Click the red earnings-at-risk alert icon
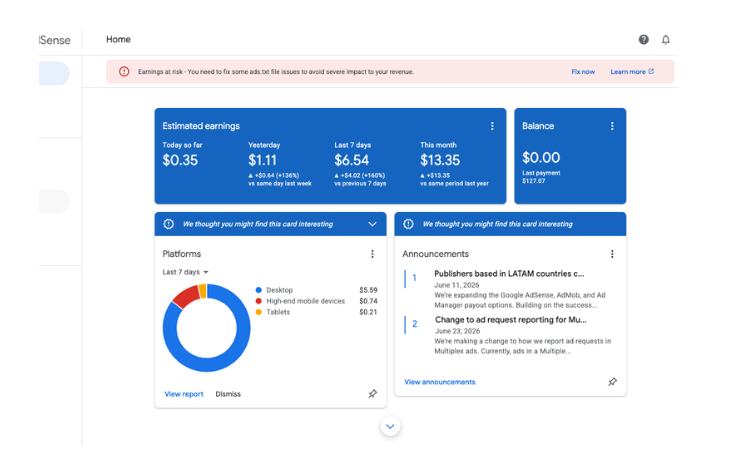Viewport: 745px width, 475px height. [124, 72]
